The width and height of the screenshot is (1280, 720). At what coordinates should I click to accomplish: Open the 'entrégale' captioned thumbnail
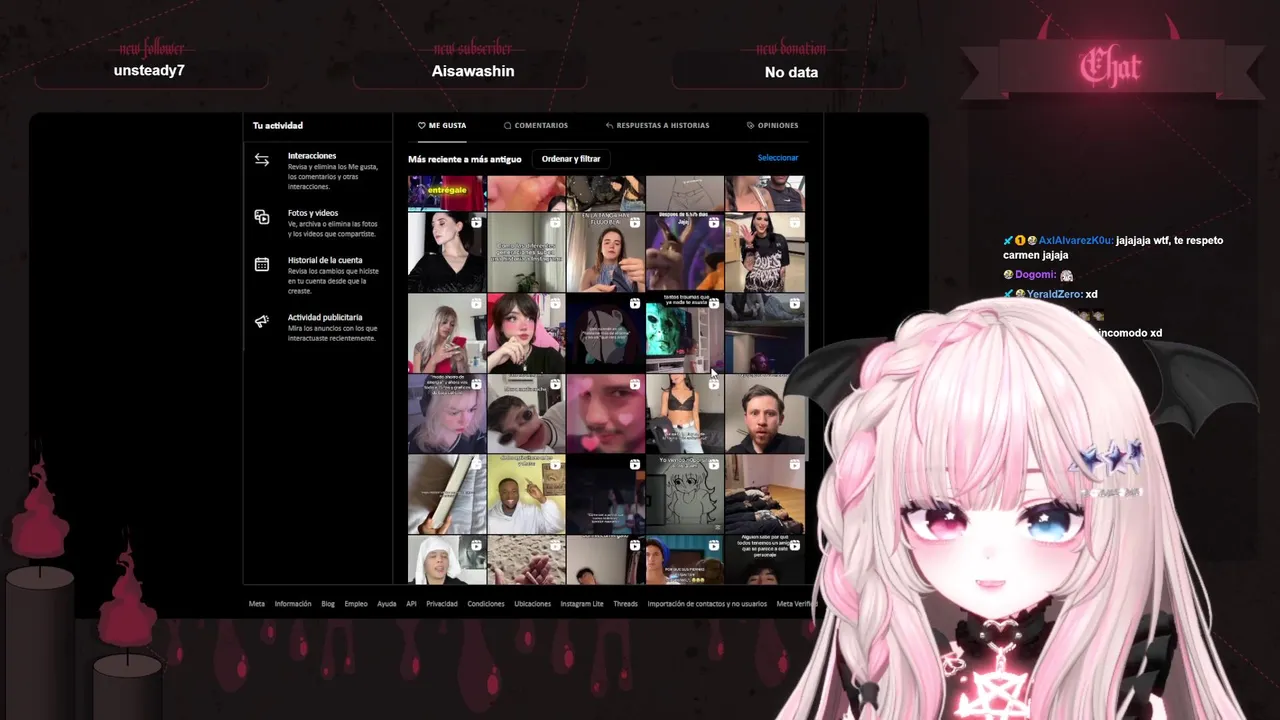click(446, 193)
